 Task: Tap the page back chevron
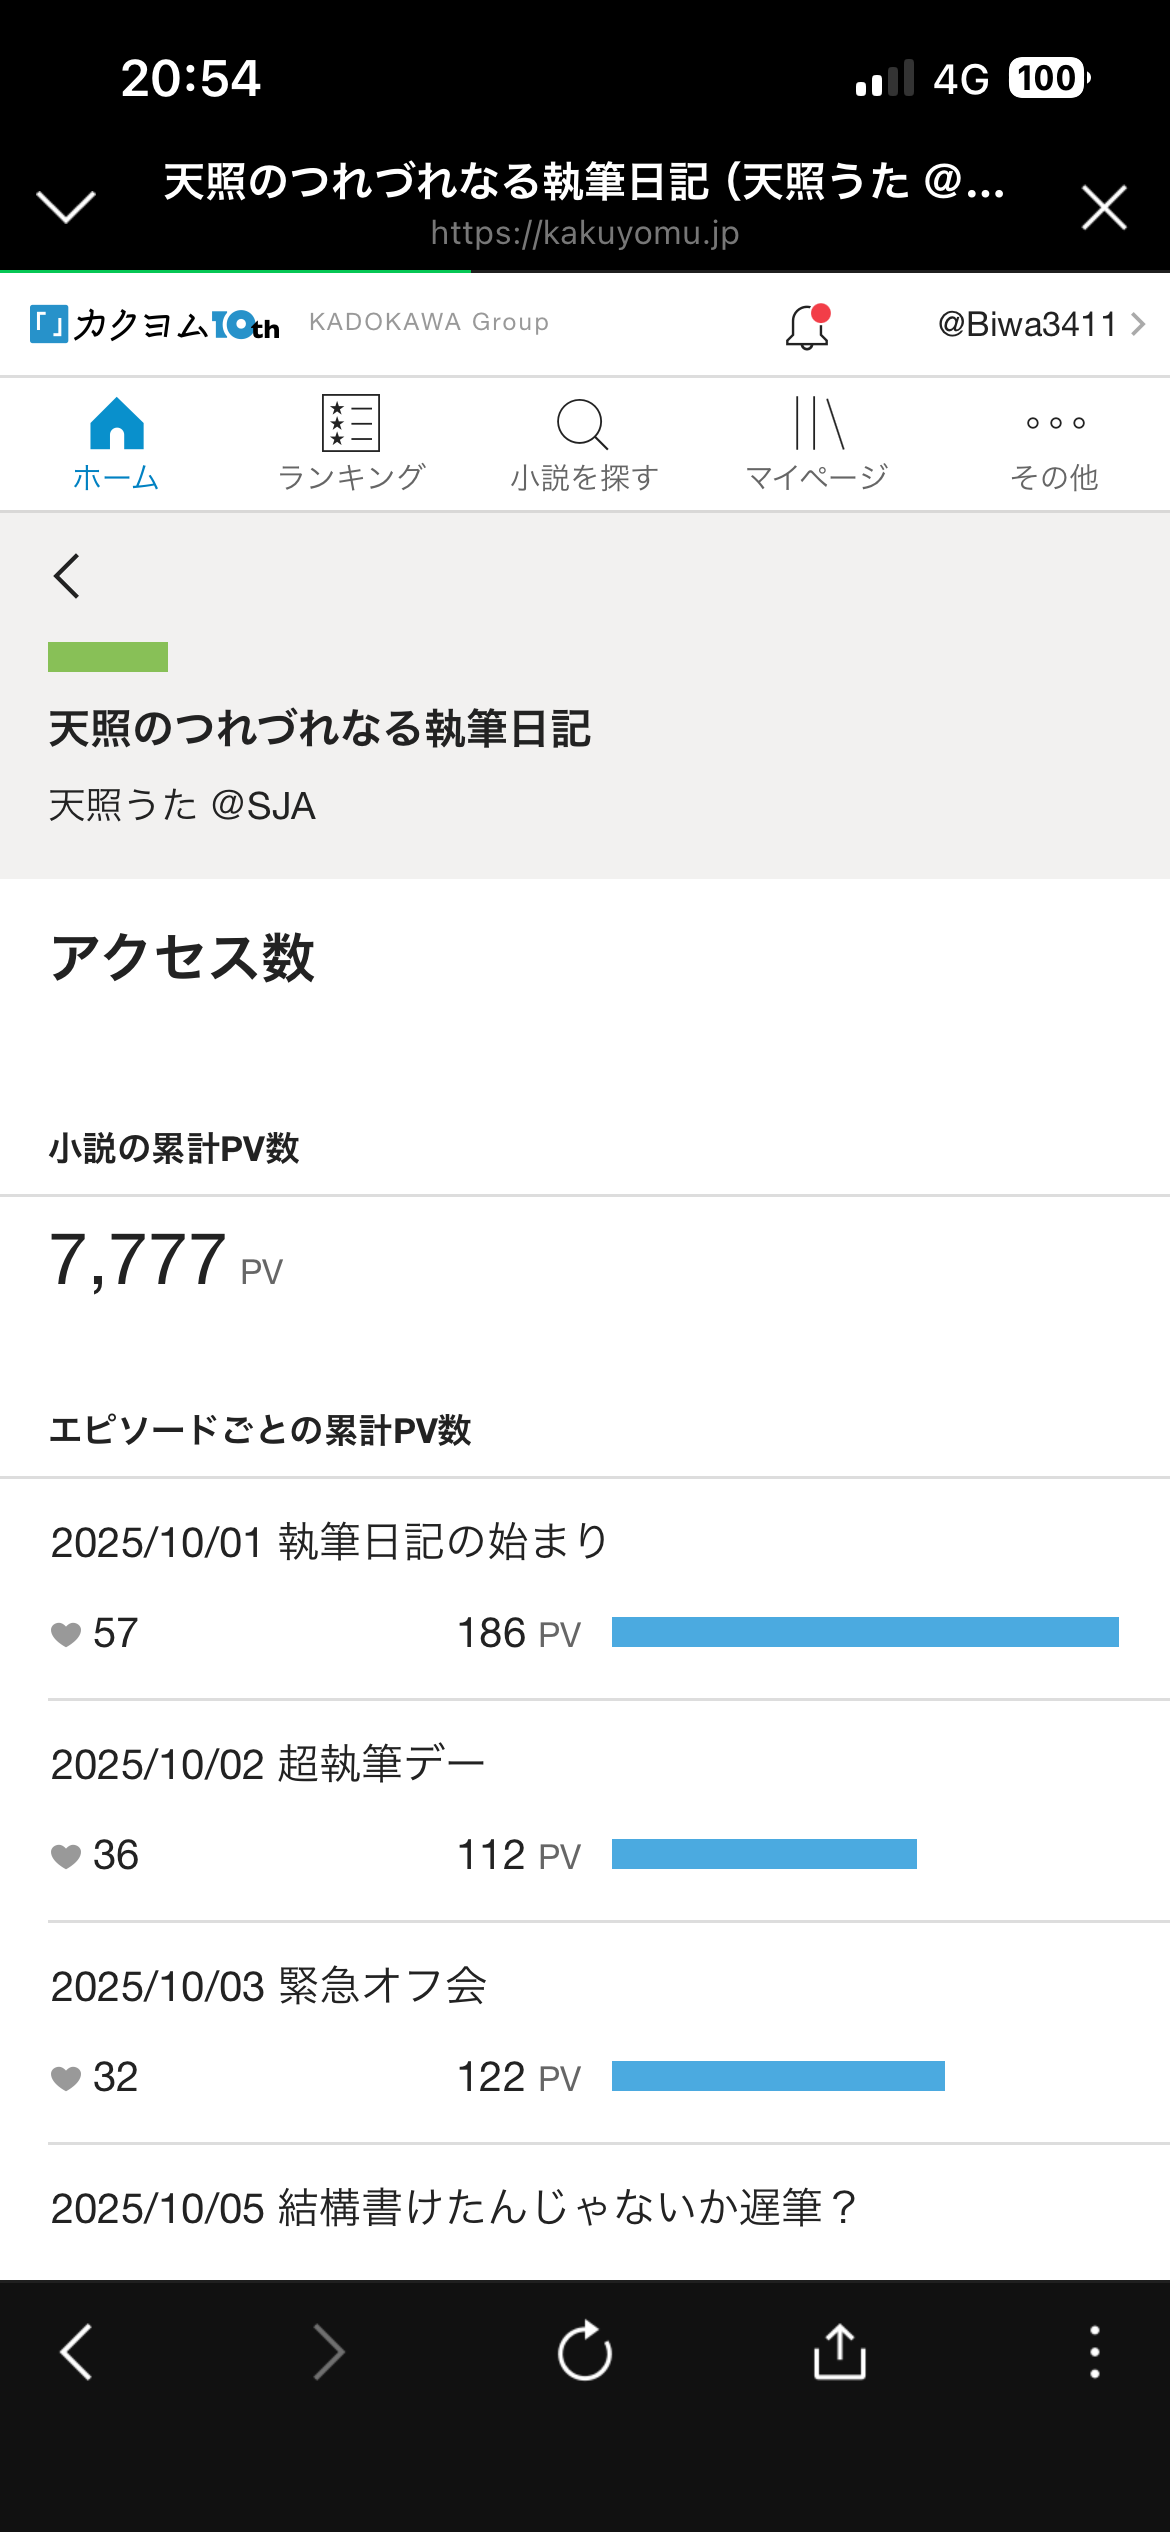click(67, 576)
